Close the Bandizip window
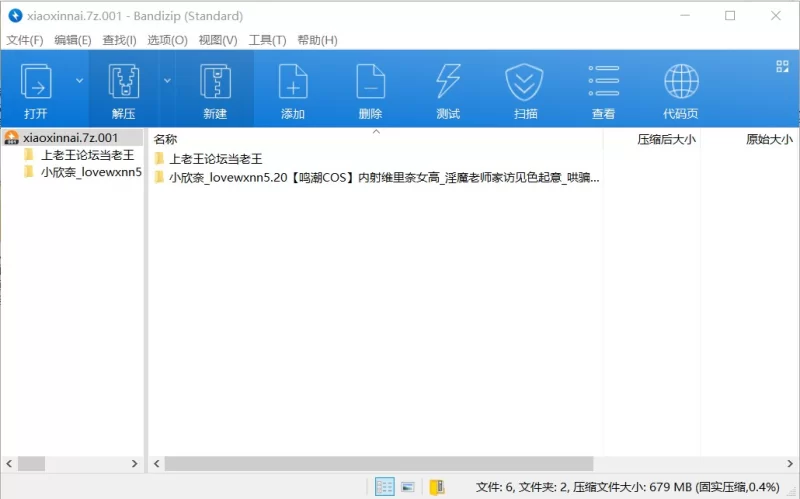The height and width of the screenshot is (499, 800). (776, 16)
